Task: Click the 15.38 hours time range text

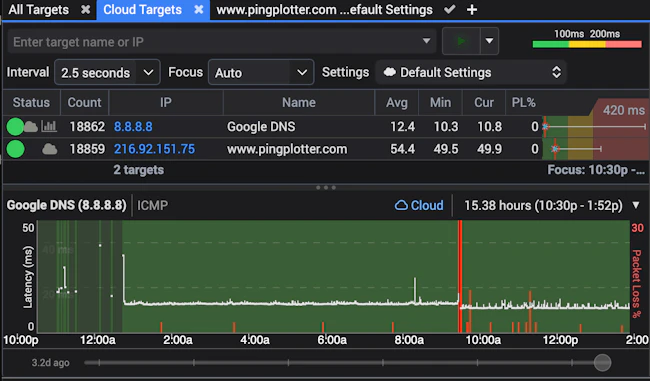Action: point(543,205)
